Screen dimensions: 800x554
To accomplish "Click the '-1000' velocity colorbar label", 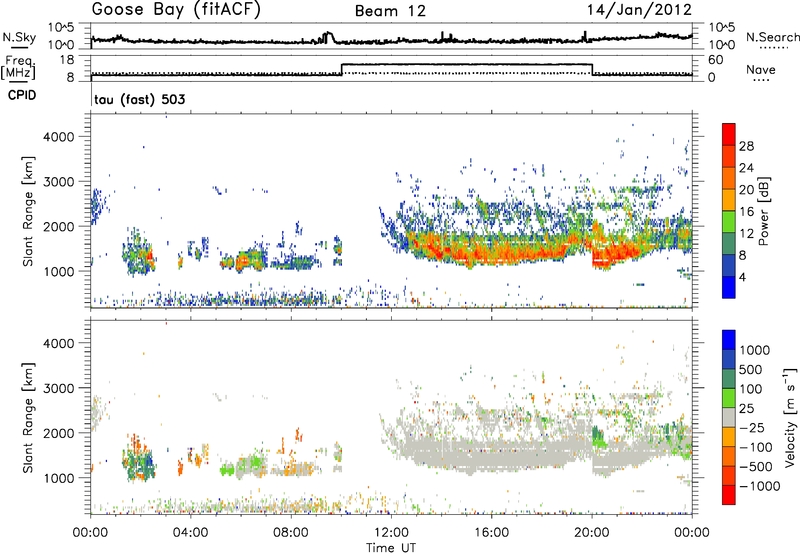I will point(759,486).
